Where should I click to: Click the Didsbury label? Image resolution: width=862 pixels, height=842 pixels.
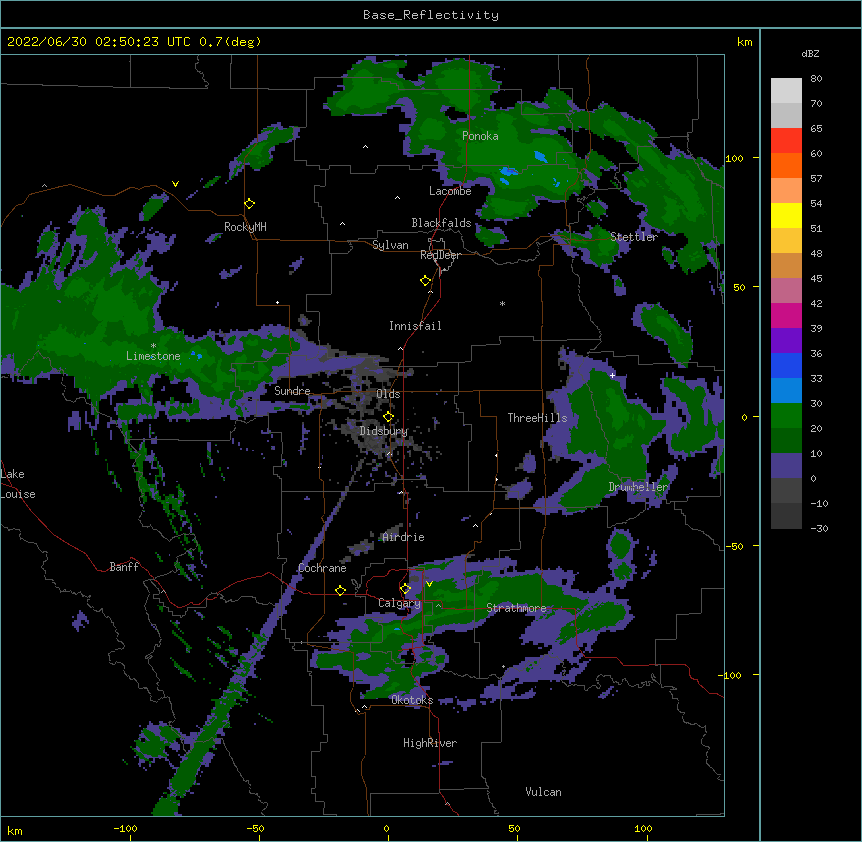tap(384, 431)
